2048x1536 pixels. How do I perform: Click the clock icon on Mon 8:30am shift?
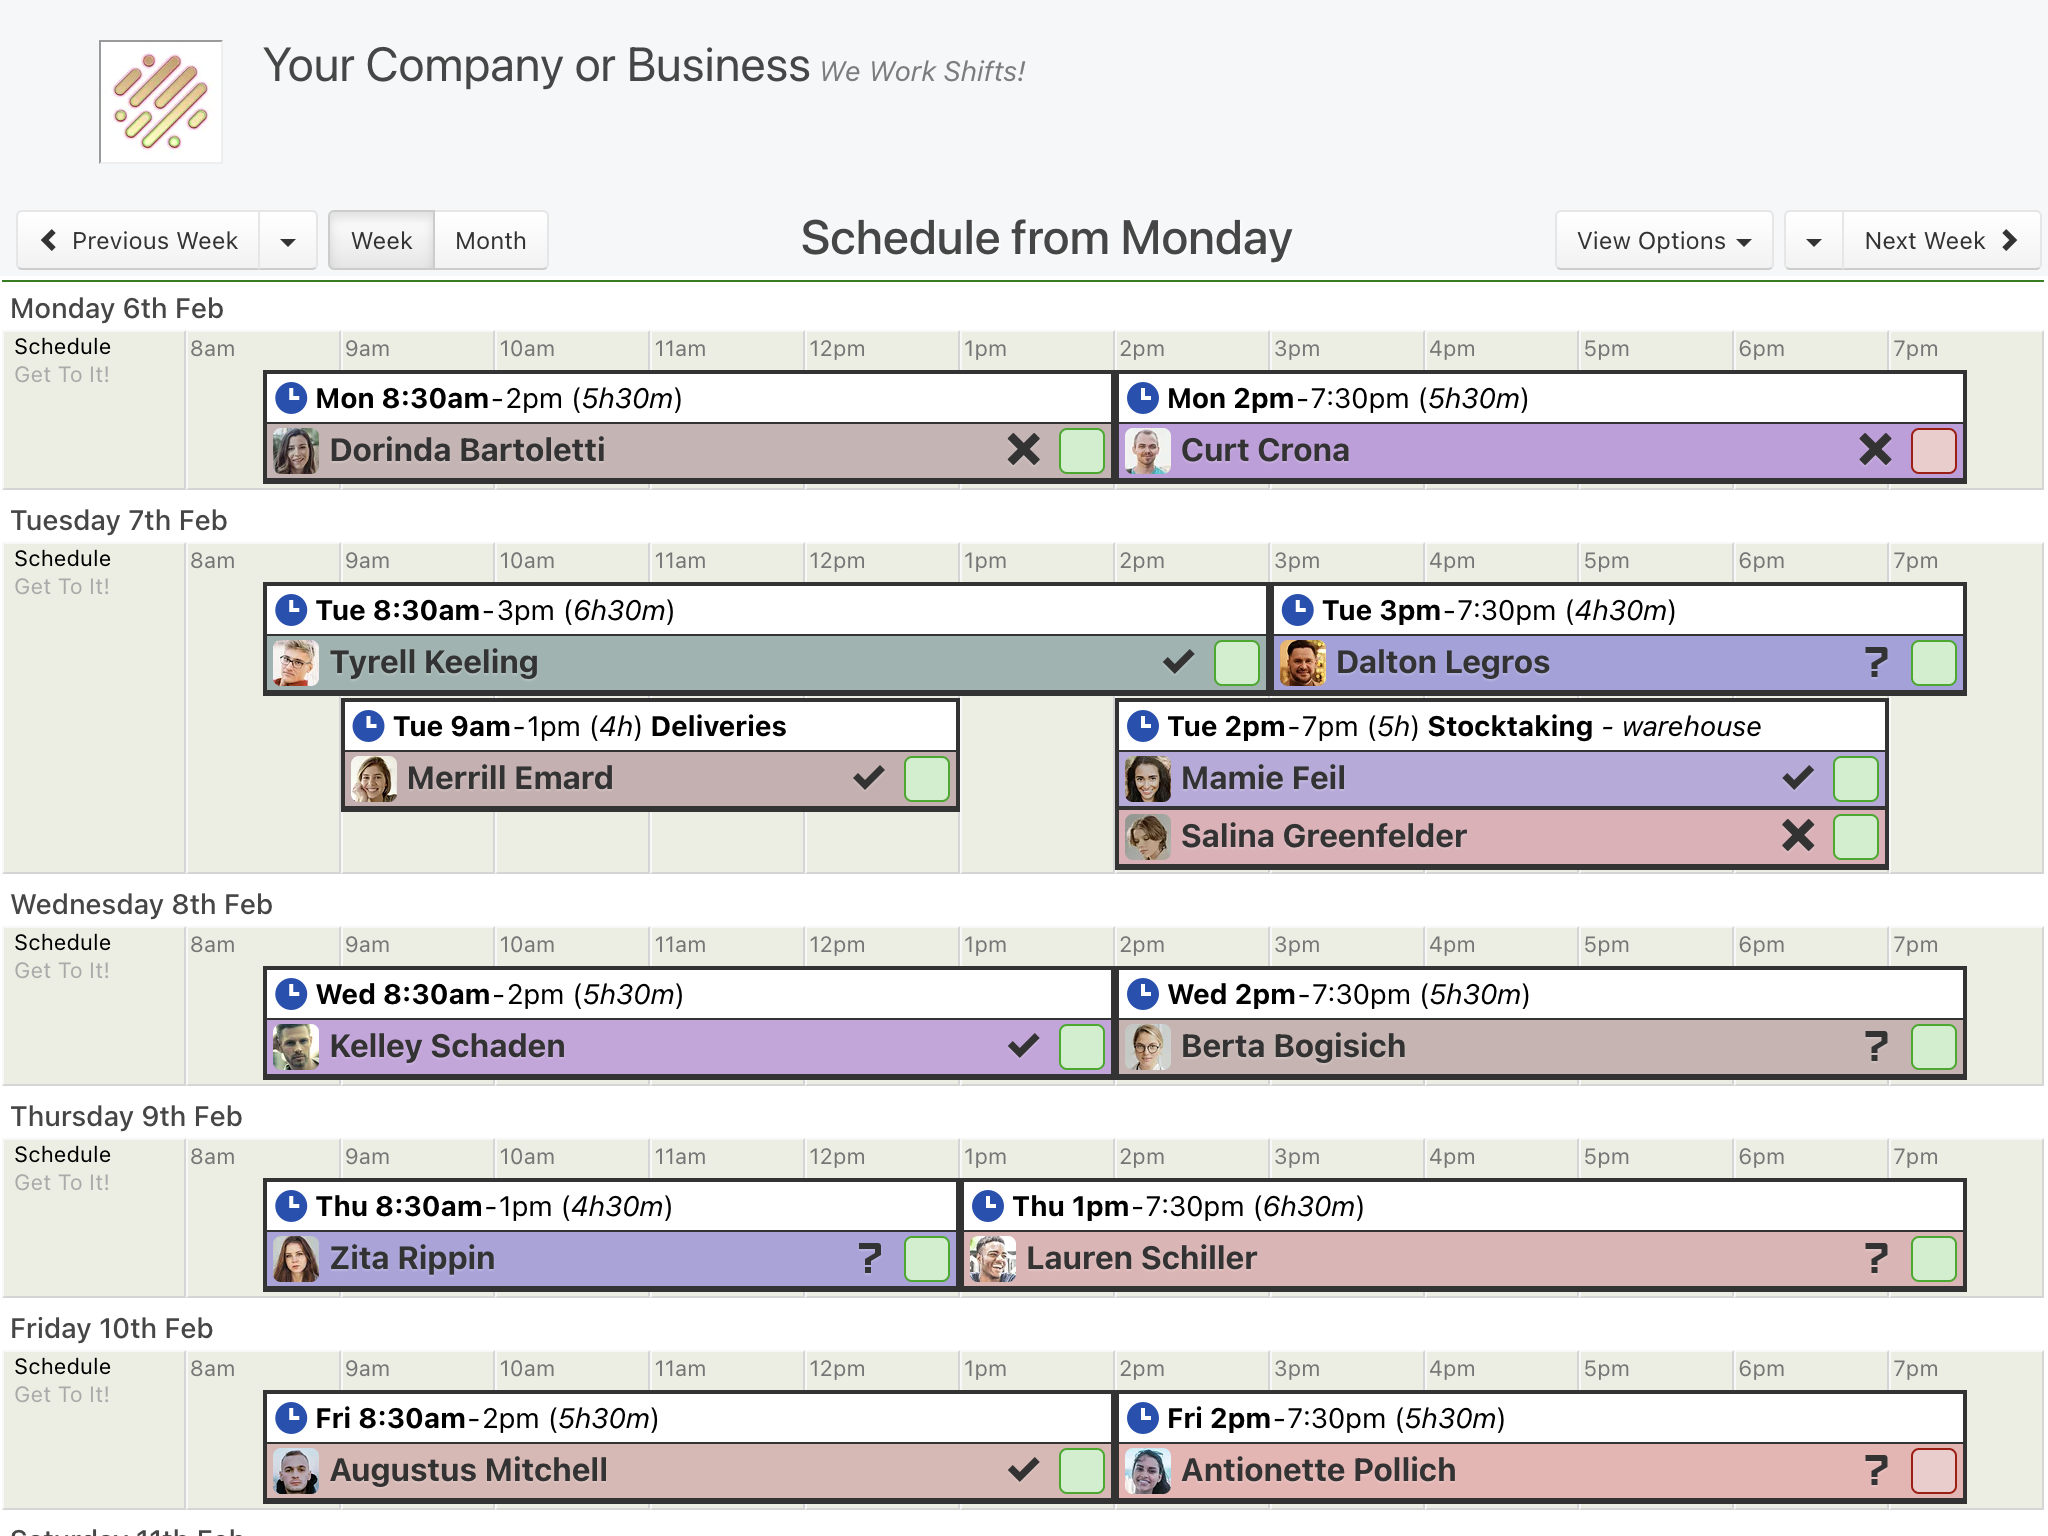291,398
